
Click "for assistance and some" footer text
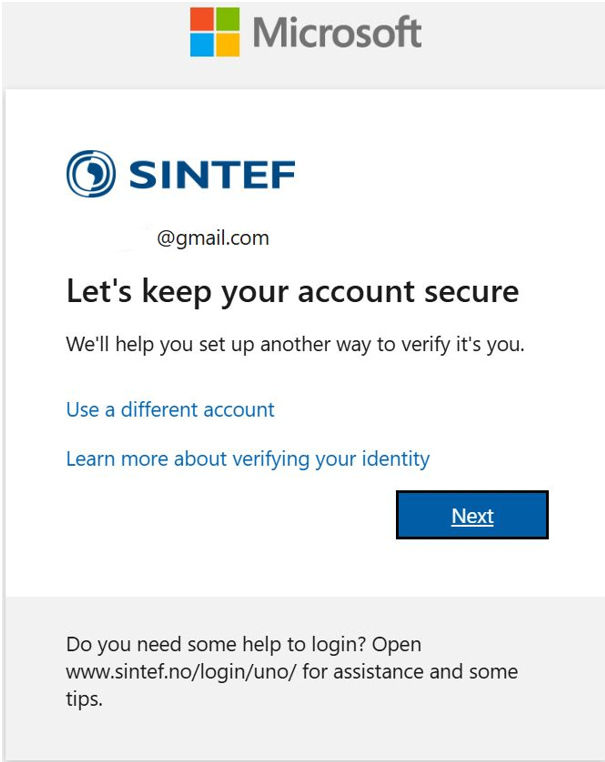tap(410, 672)
